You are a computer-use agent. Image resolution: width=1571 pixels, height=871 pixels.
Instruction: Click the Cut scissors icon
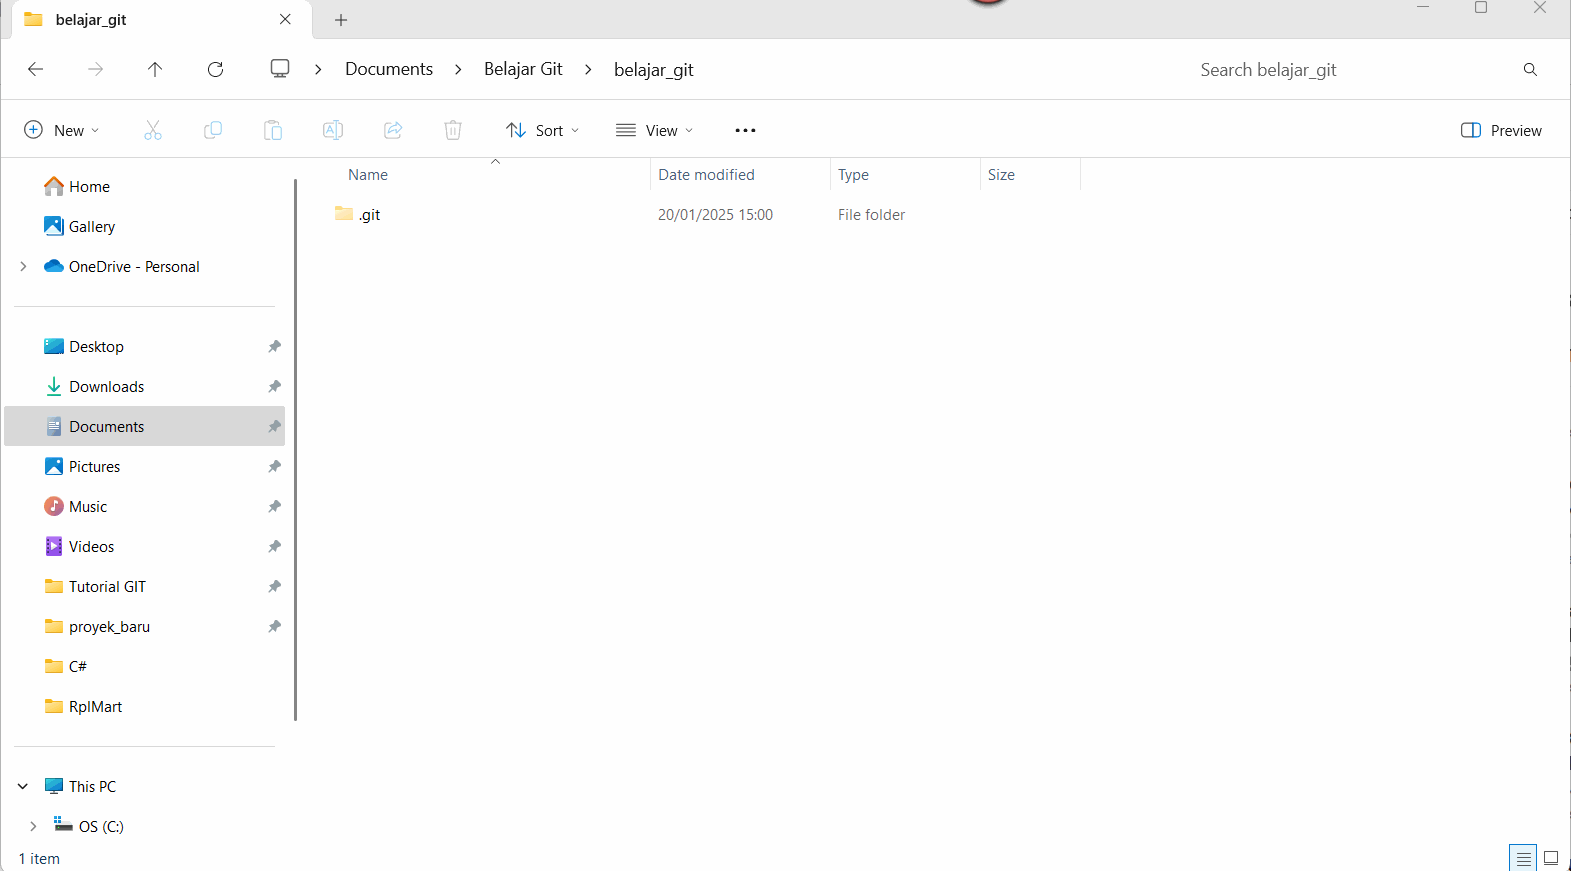pos(153,130)
